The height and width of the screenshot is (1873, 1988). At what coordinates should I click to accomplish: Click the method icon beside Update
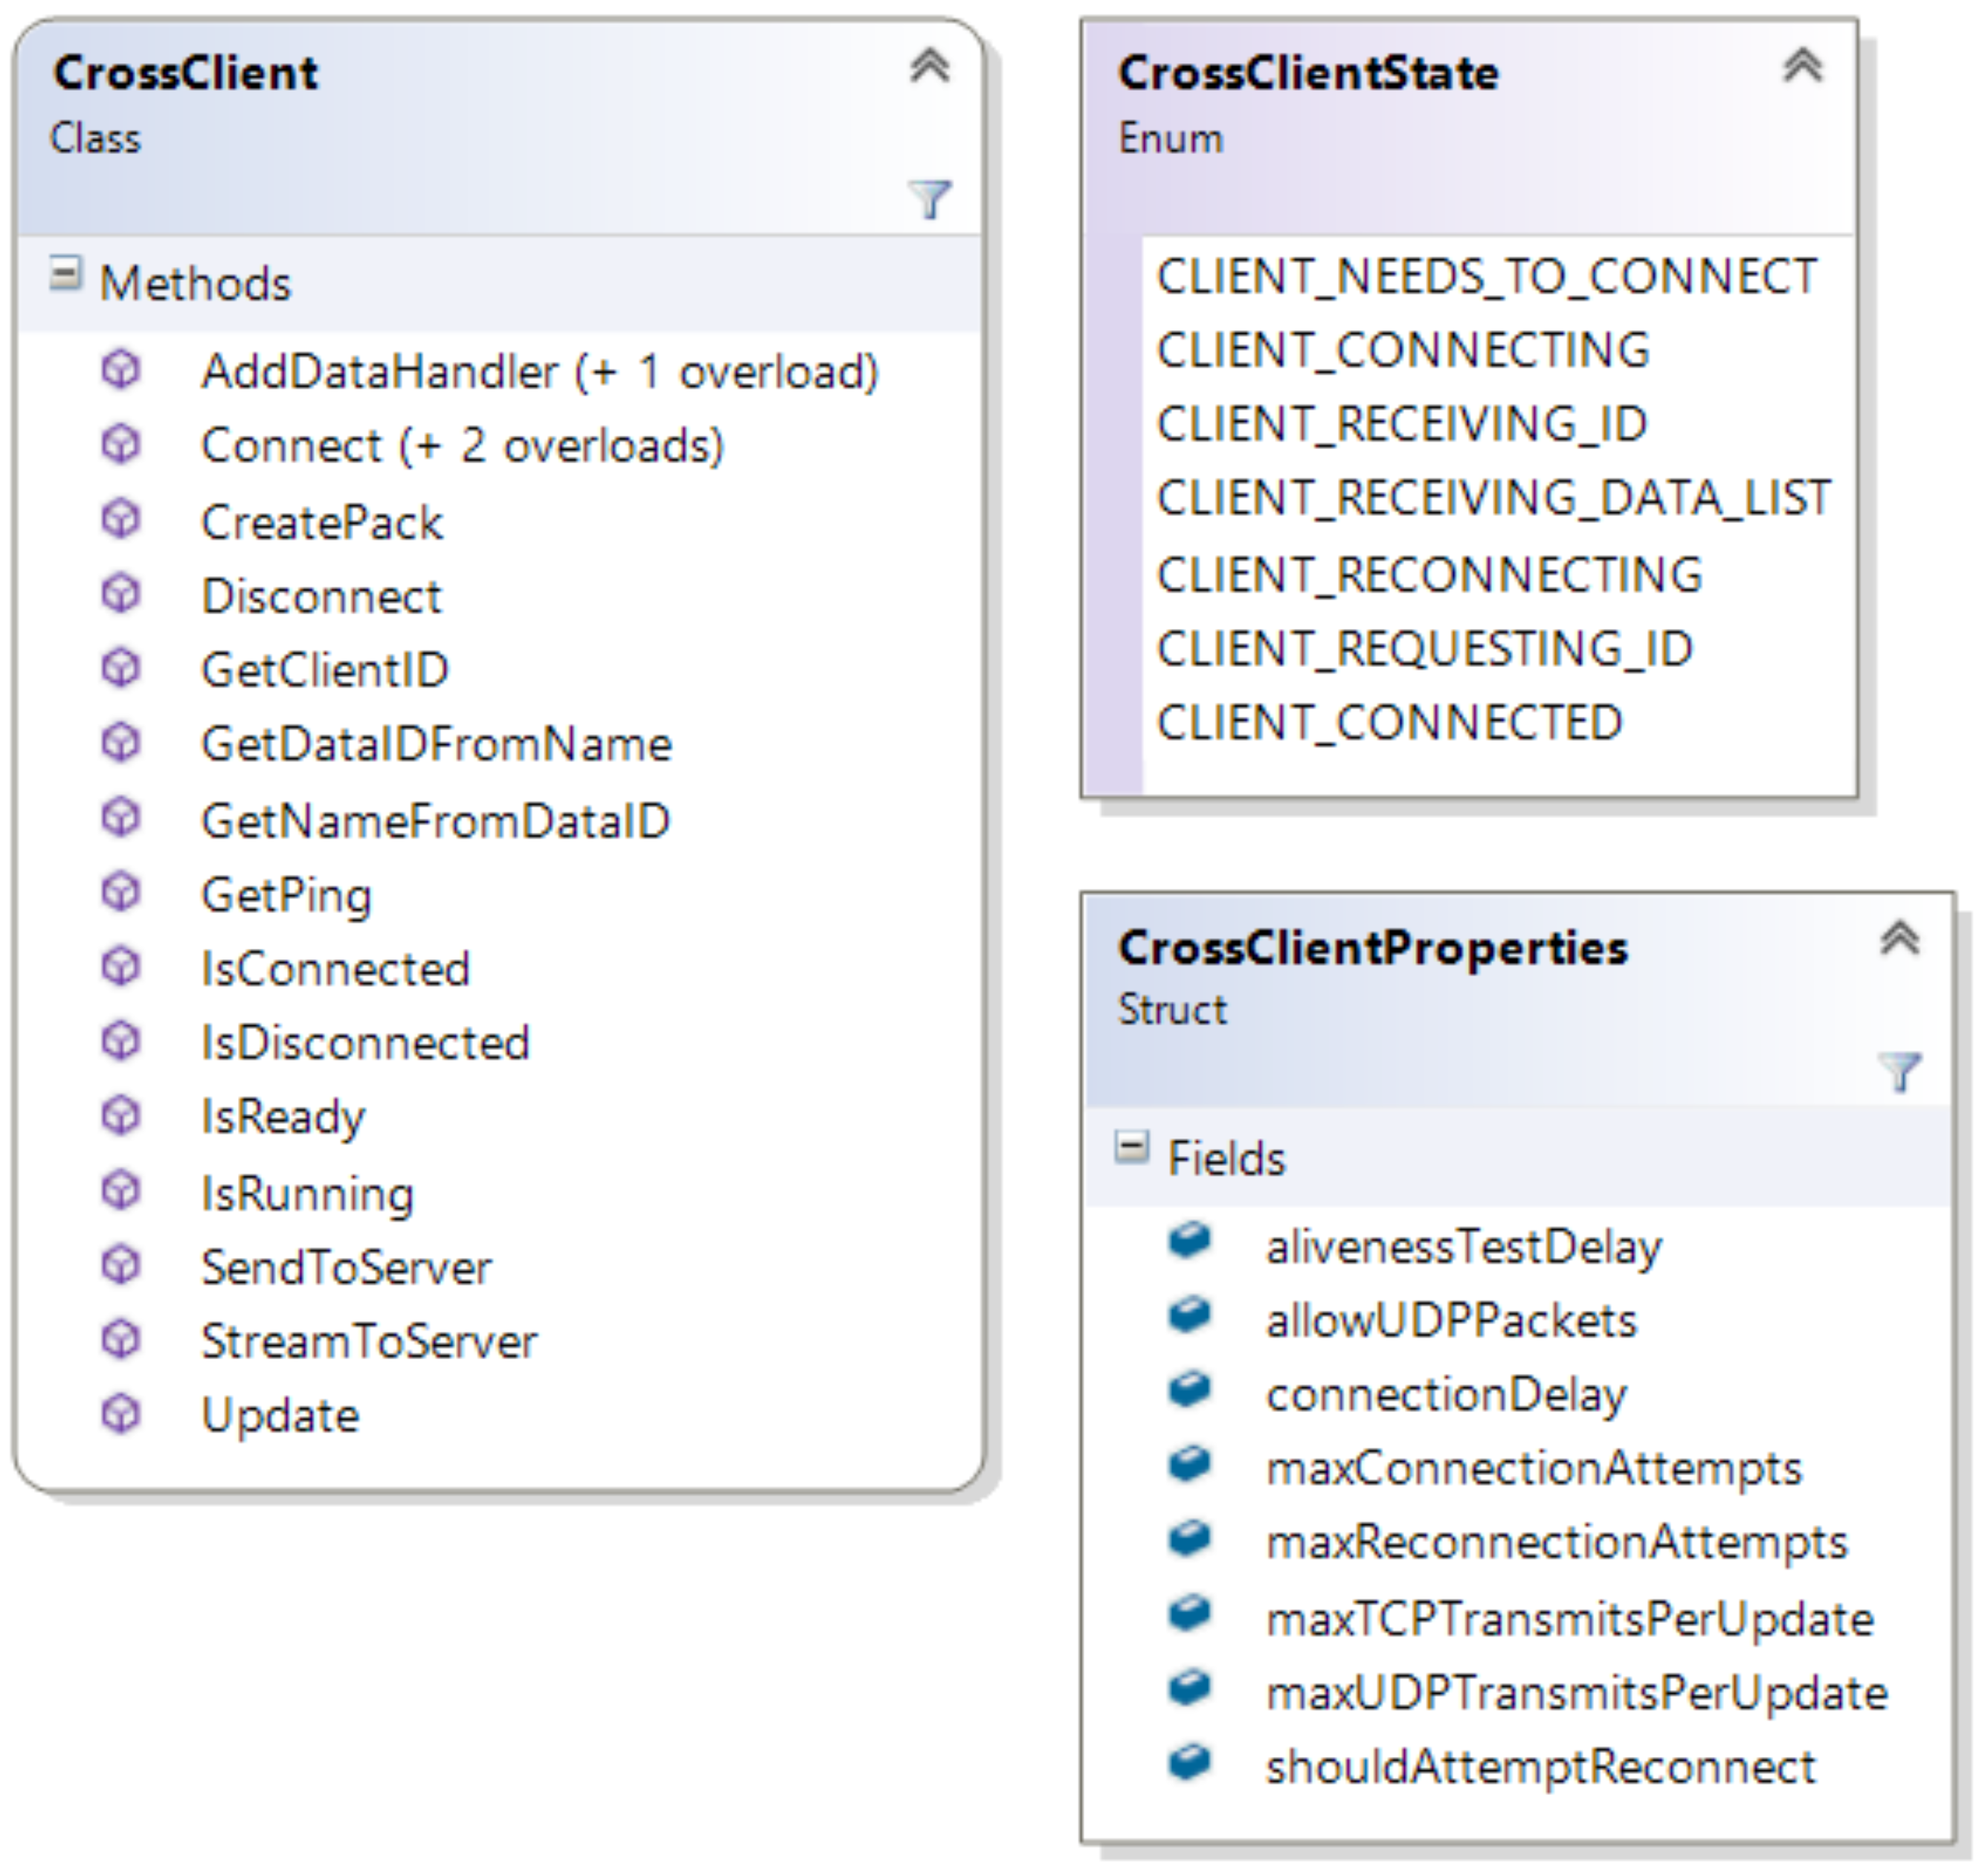click(x=121, y=1414)
